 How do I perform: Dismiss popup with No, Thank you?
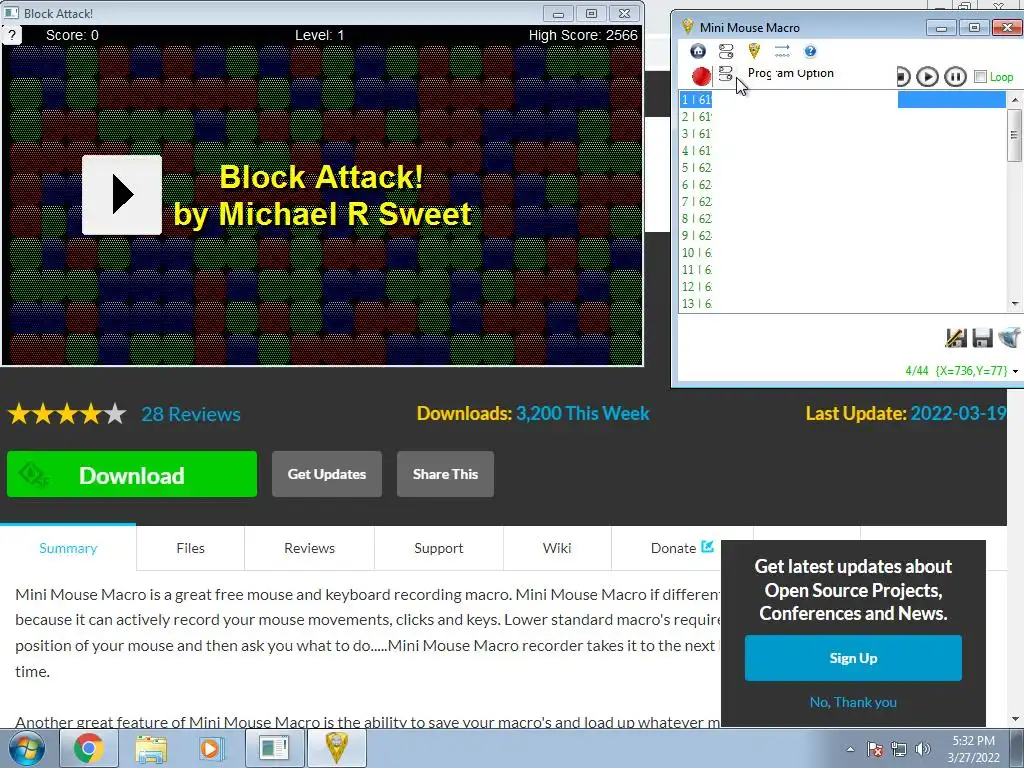pos(853,702)
